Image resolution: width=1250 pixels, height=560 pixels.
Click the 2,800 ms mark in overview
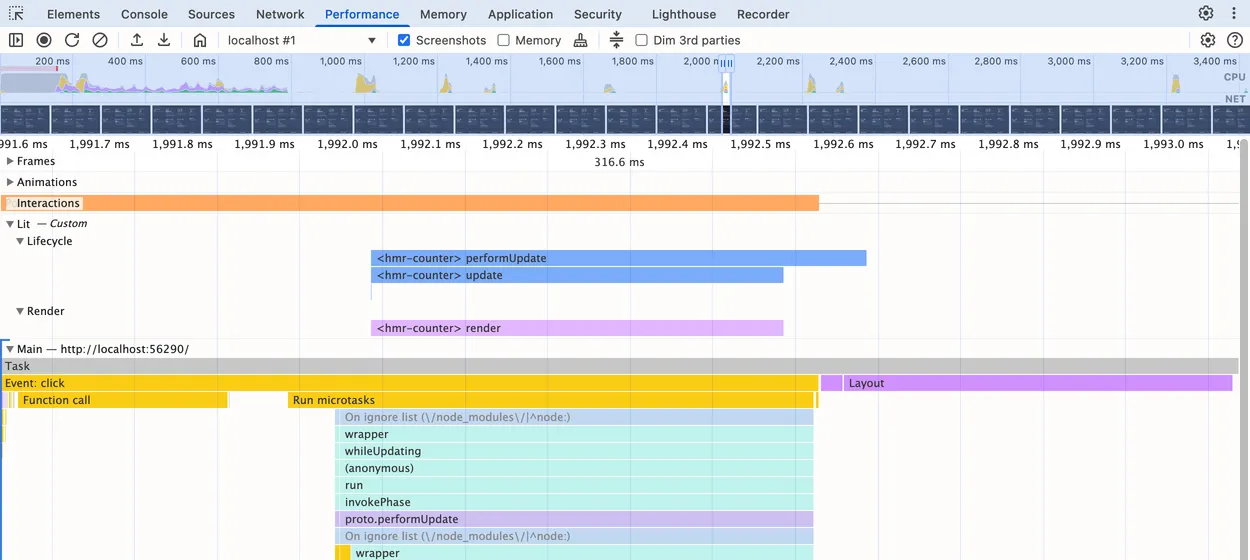pos(995,61)
